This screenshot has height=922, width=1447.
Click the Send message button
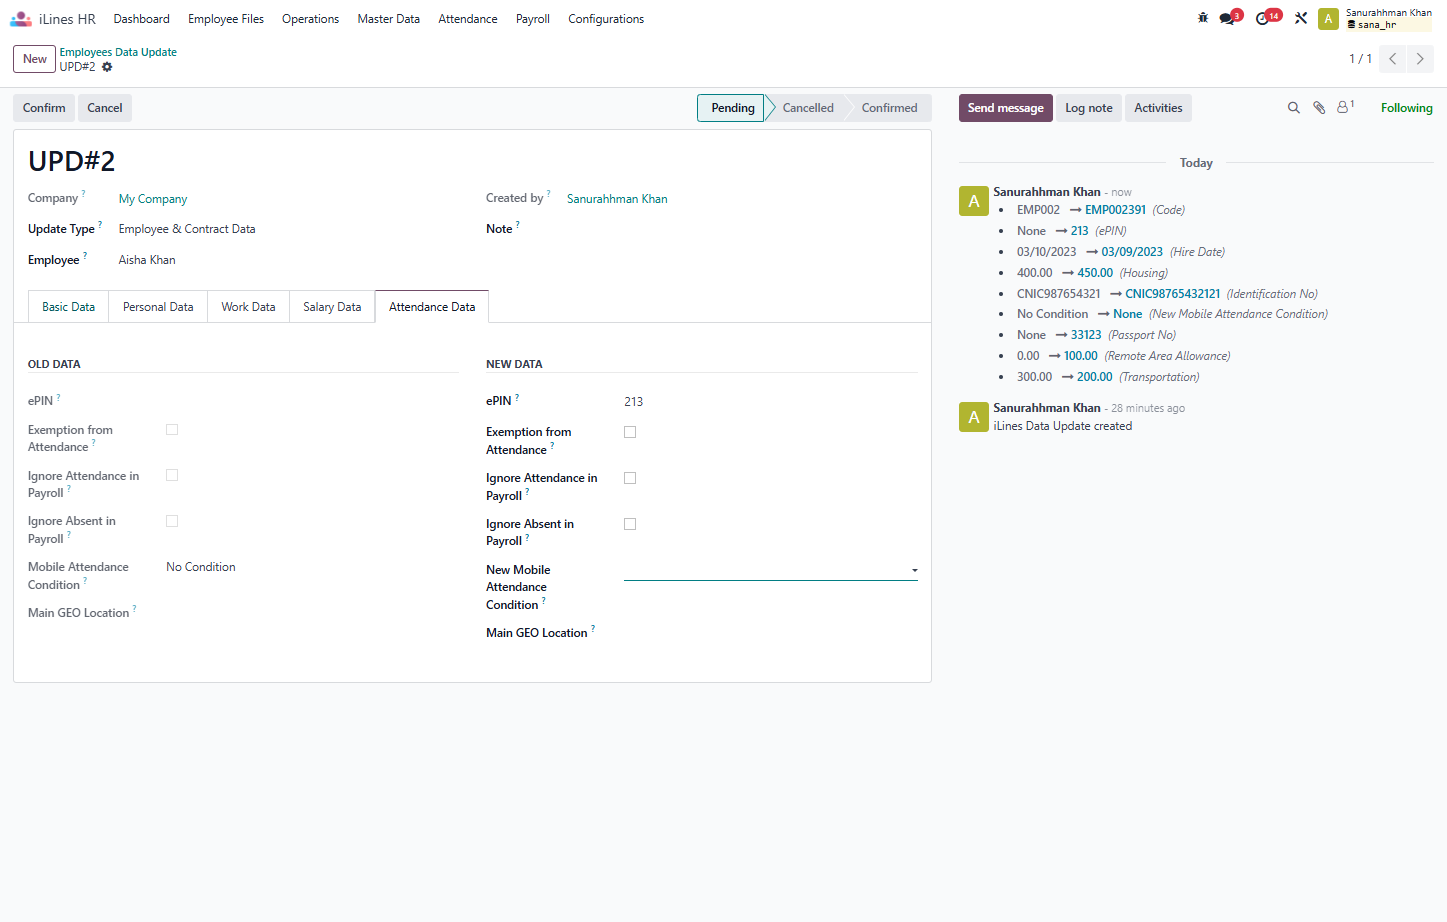[1005, 108]
